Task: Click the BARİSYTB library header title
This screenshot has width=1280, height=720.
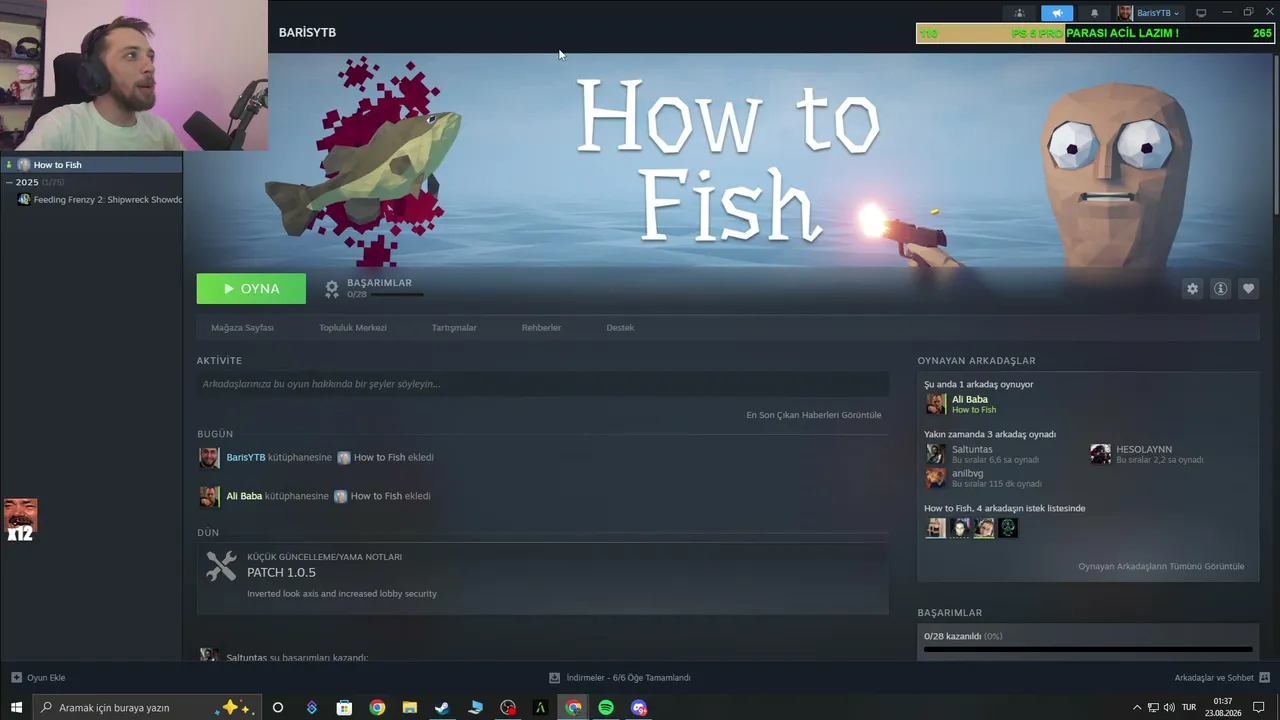Action: pos(307,33)
